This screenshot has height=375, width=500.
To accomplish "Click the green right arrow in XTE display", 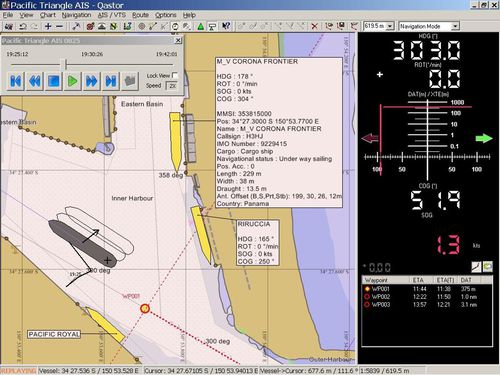I will (x=484, y=138).
